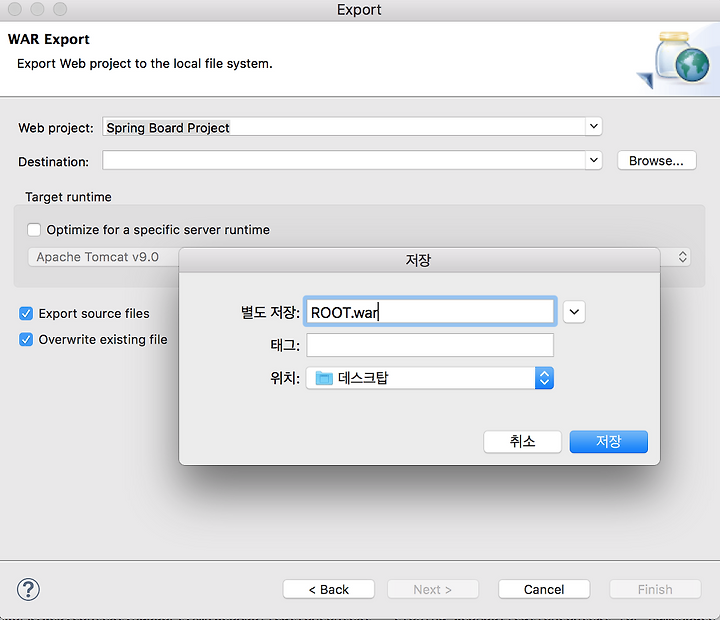
Task: Go back with the < Back button
Action: tap(329, 589)
